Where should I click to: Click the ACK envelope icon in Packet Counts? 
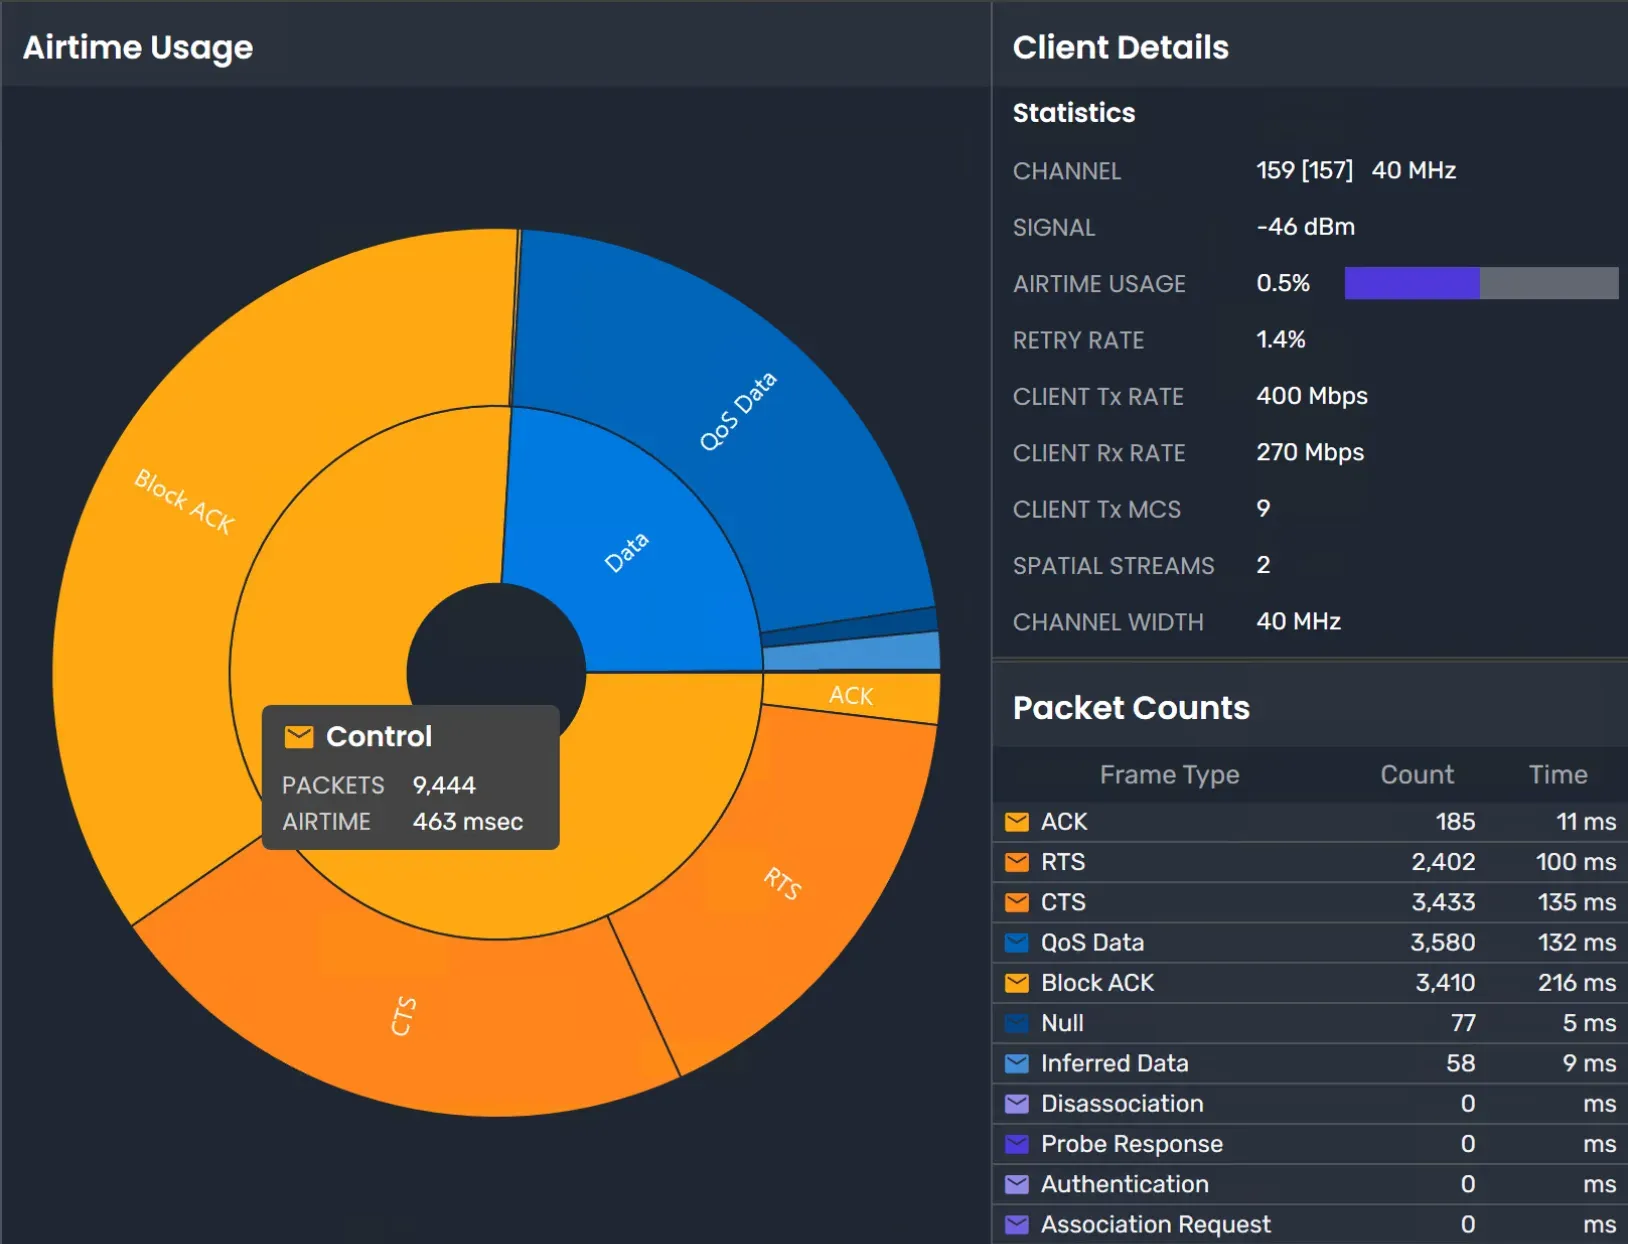pos(1017,821)
